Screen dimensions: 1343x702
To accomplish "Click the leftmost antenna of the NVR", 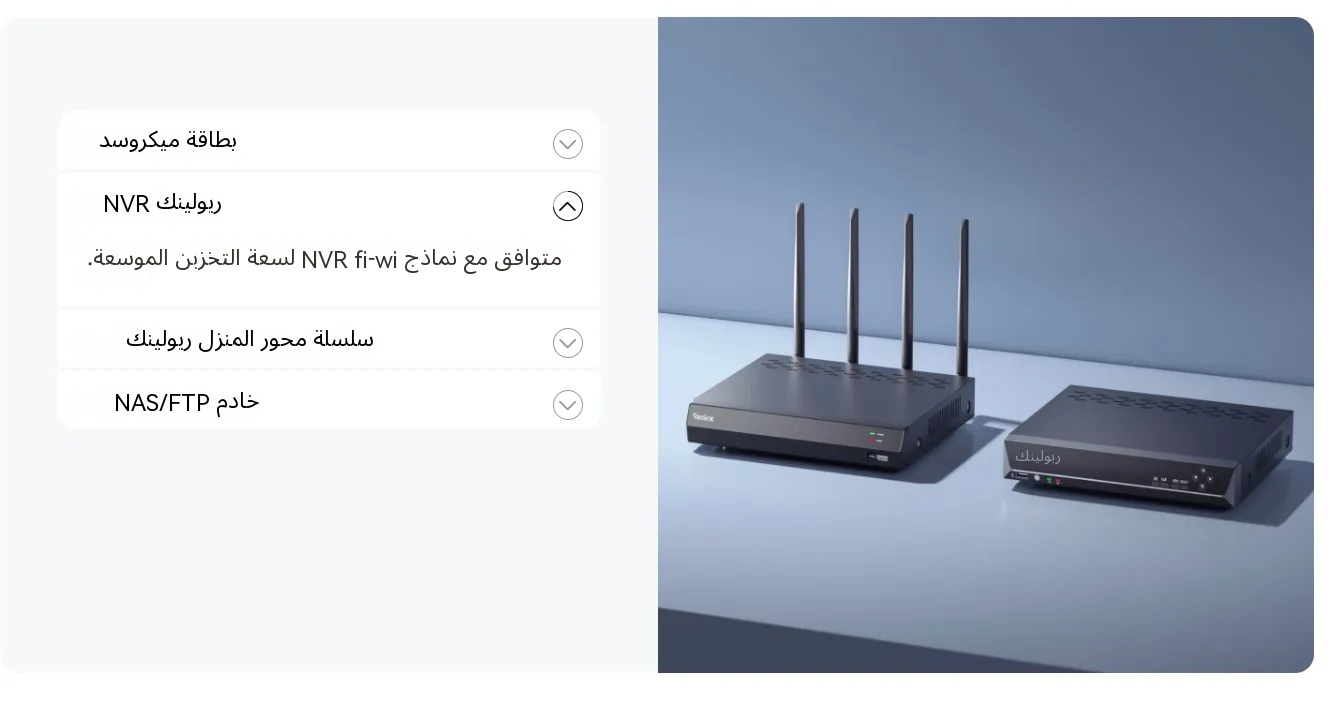I will (x=800, y=280).
